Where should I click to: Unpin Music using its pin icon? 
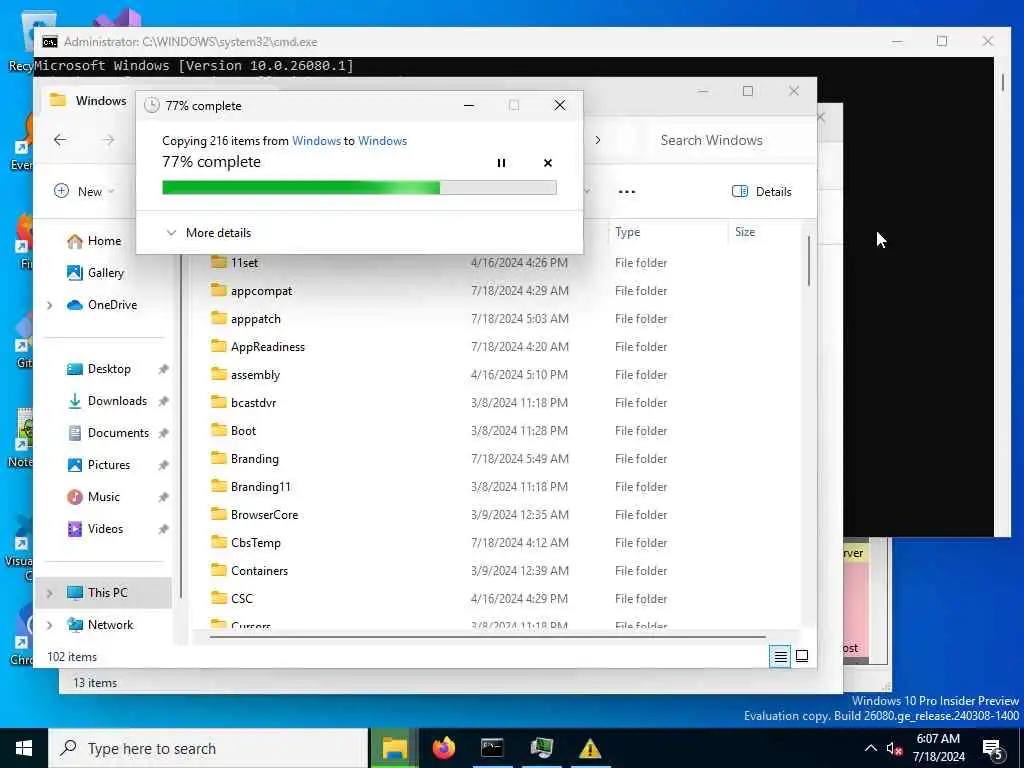(163, 497)
